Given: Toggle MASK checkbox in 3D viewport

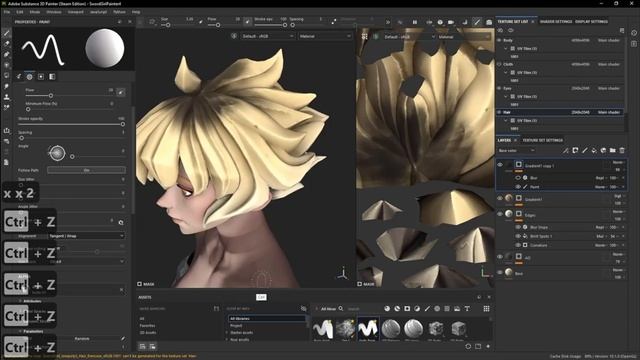Looking at the screenshot, I should (x=140, y=284).
